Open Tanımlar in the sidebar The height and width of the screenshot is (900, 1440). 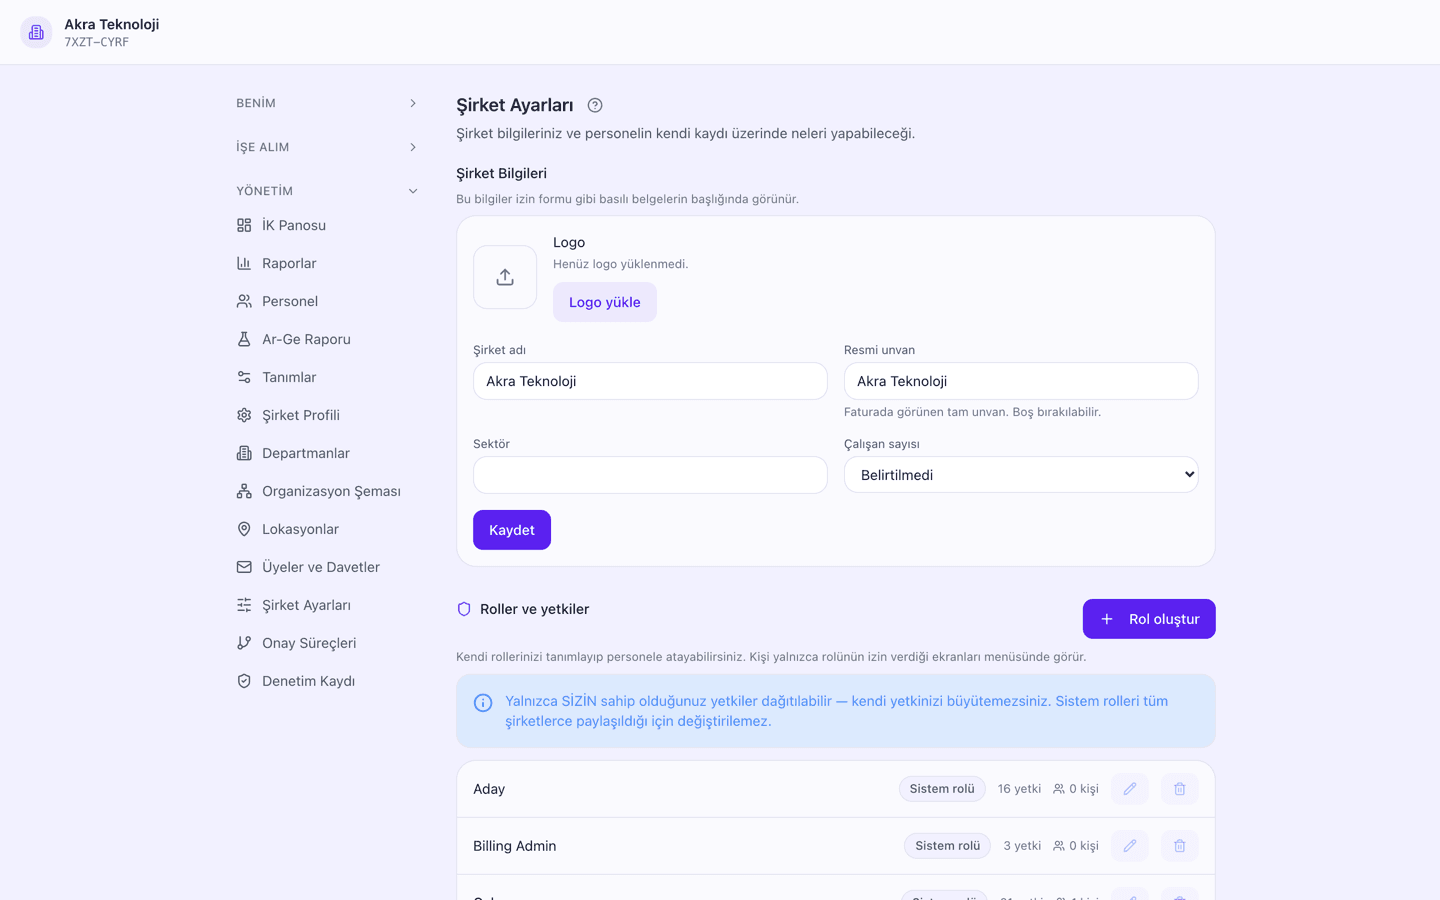328,377
